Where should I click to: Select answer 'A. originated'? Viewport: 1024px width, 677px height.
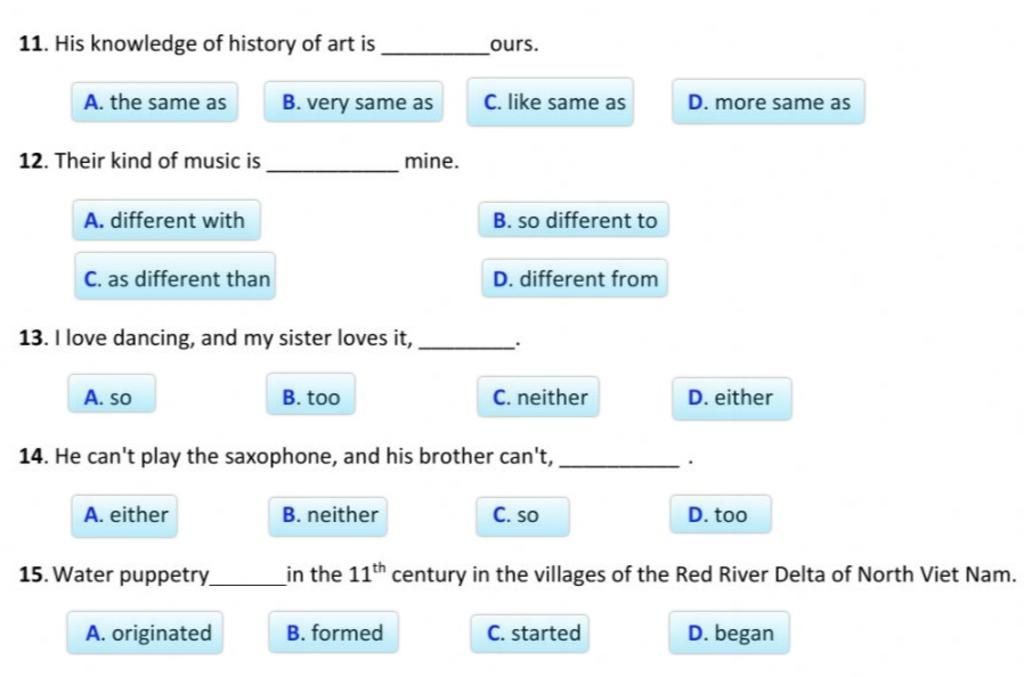pos(145,633)
